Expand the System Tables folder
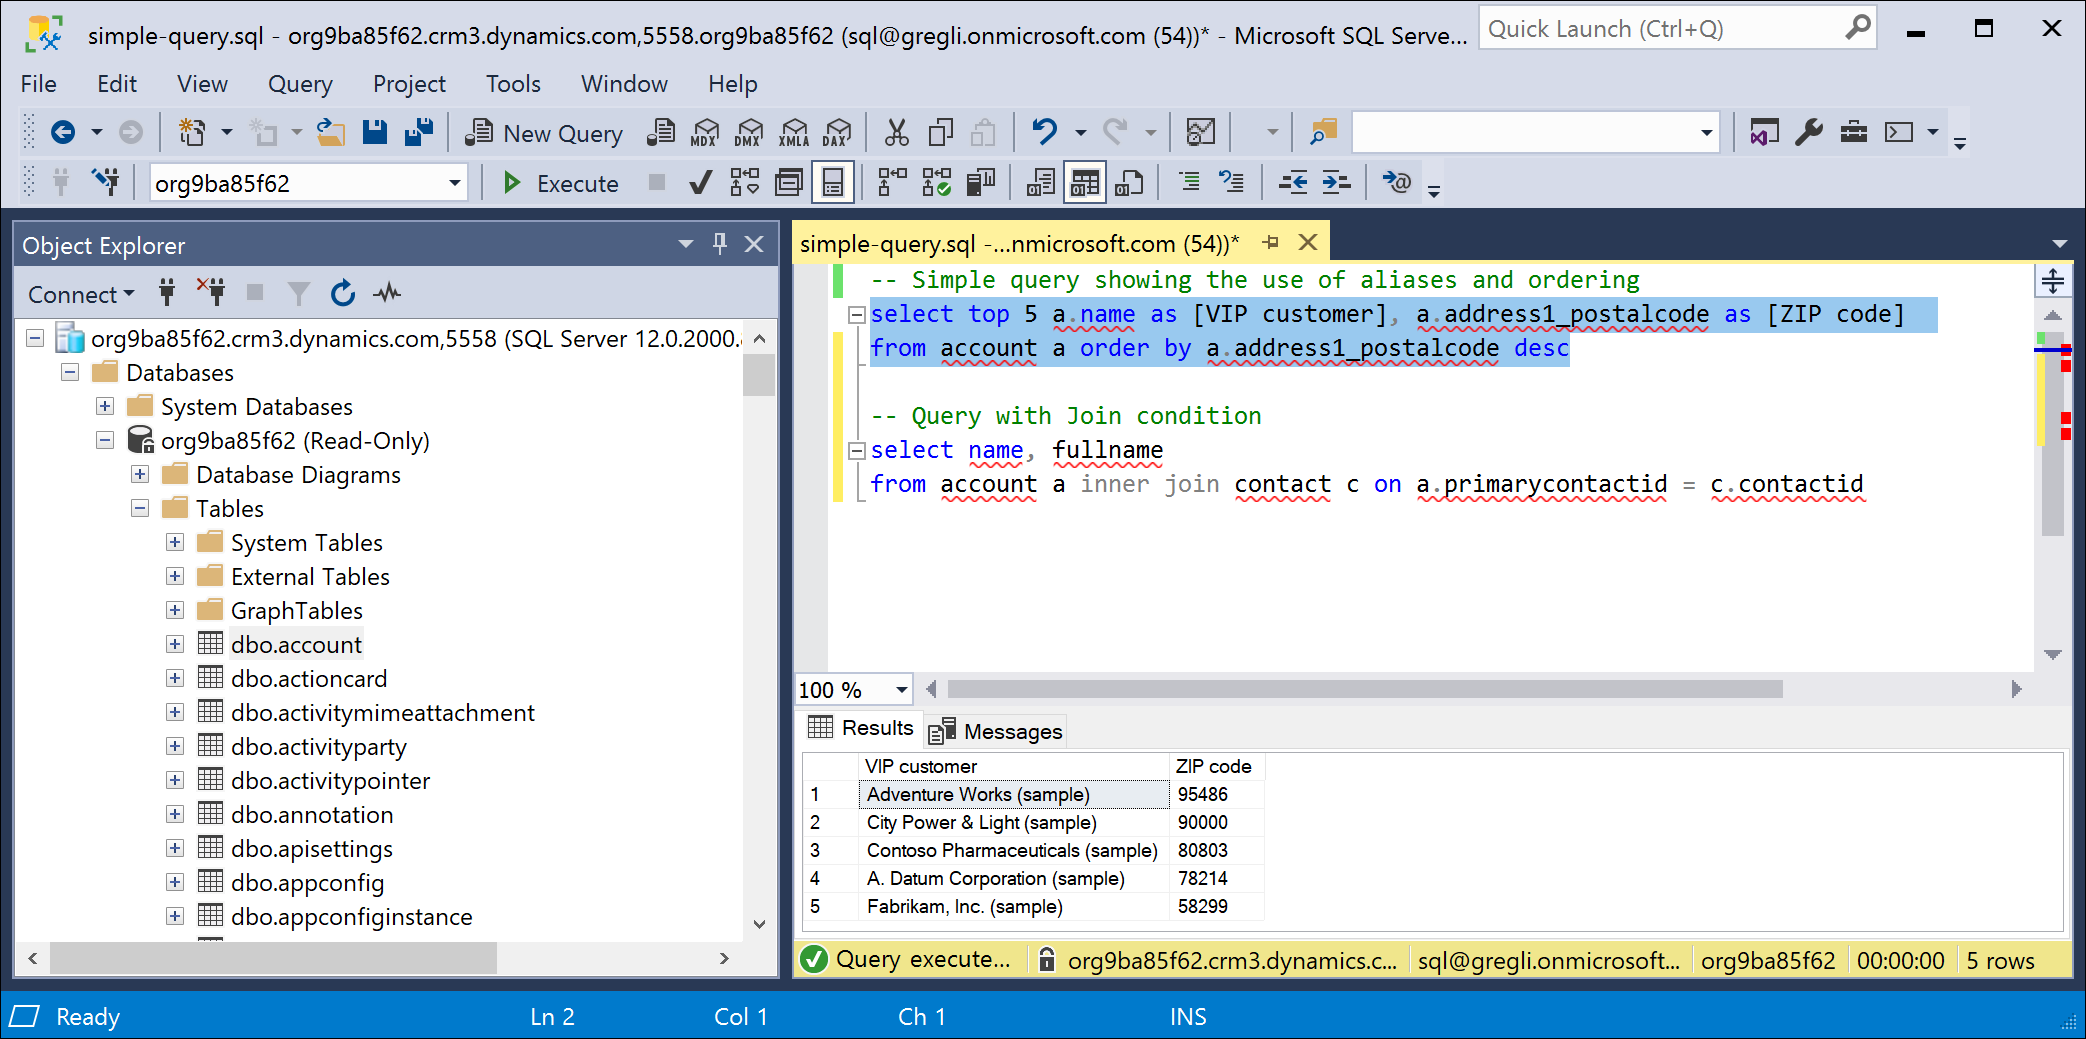This screenshot has height=1039, width=2086. click(176, 542)
